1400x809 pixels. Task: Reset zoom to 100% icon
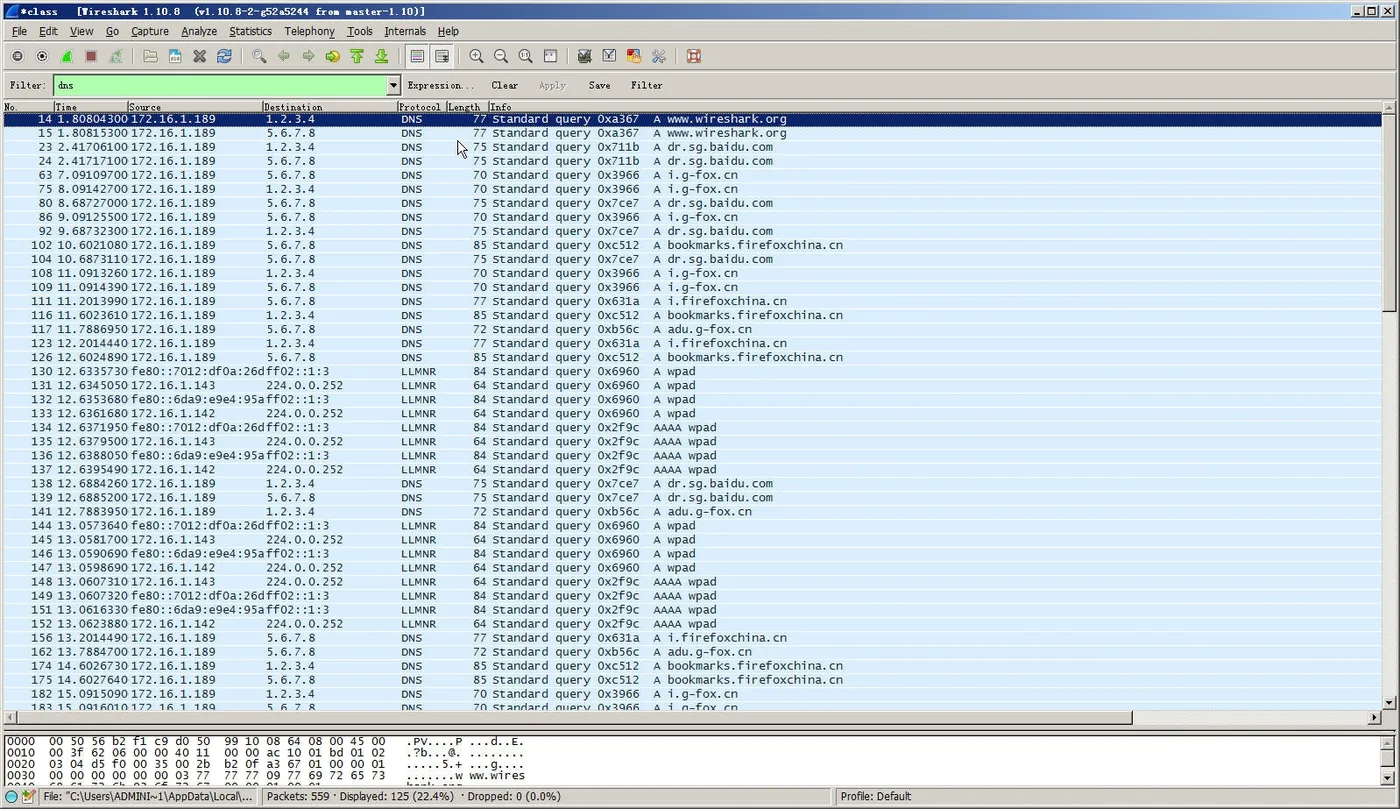(525, 57)
